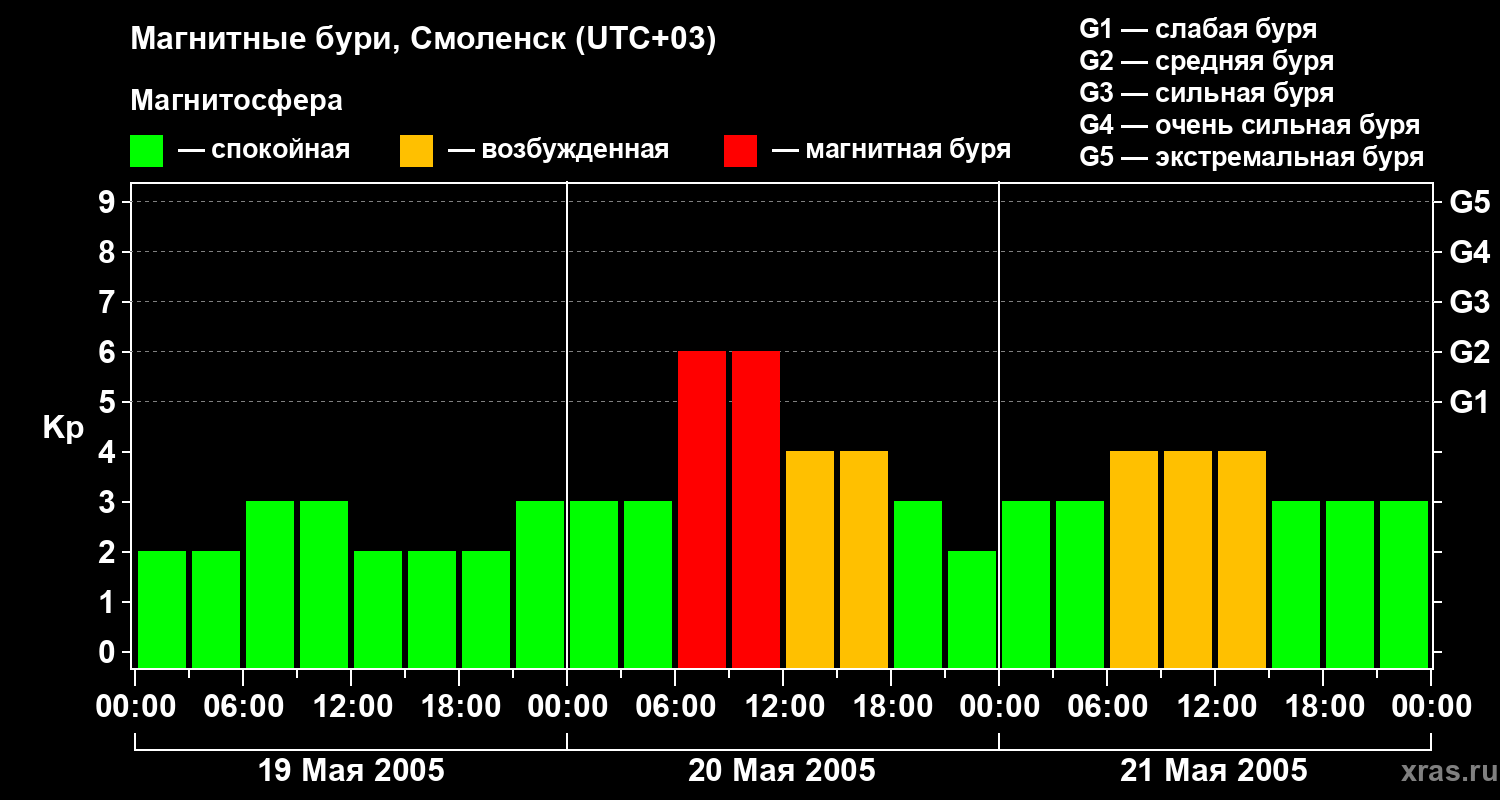Click the 'G3 — сильная буря' legend line

tap(1207, 93)
